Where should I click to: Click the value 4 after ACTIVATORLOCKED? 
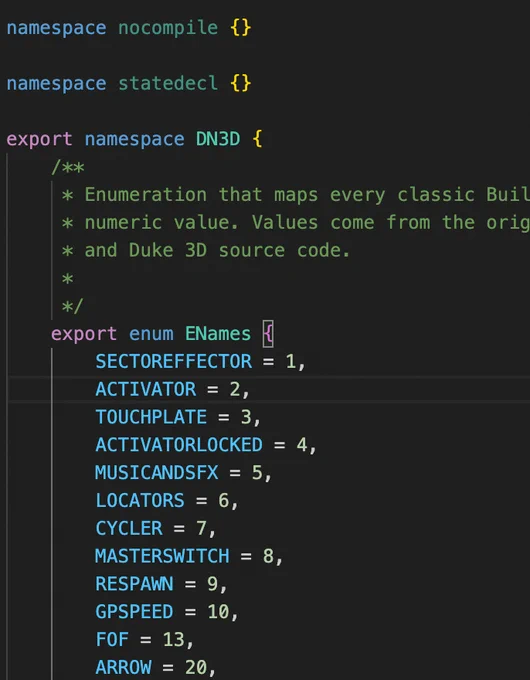[x=302, y=445]
